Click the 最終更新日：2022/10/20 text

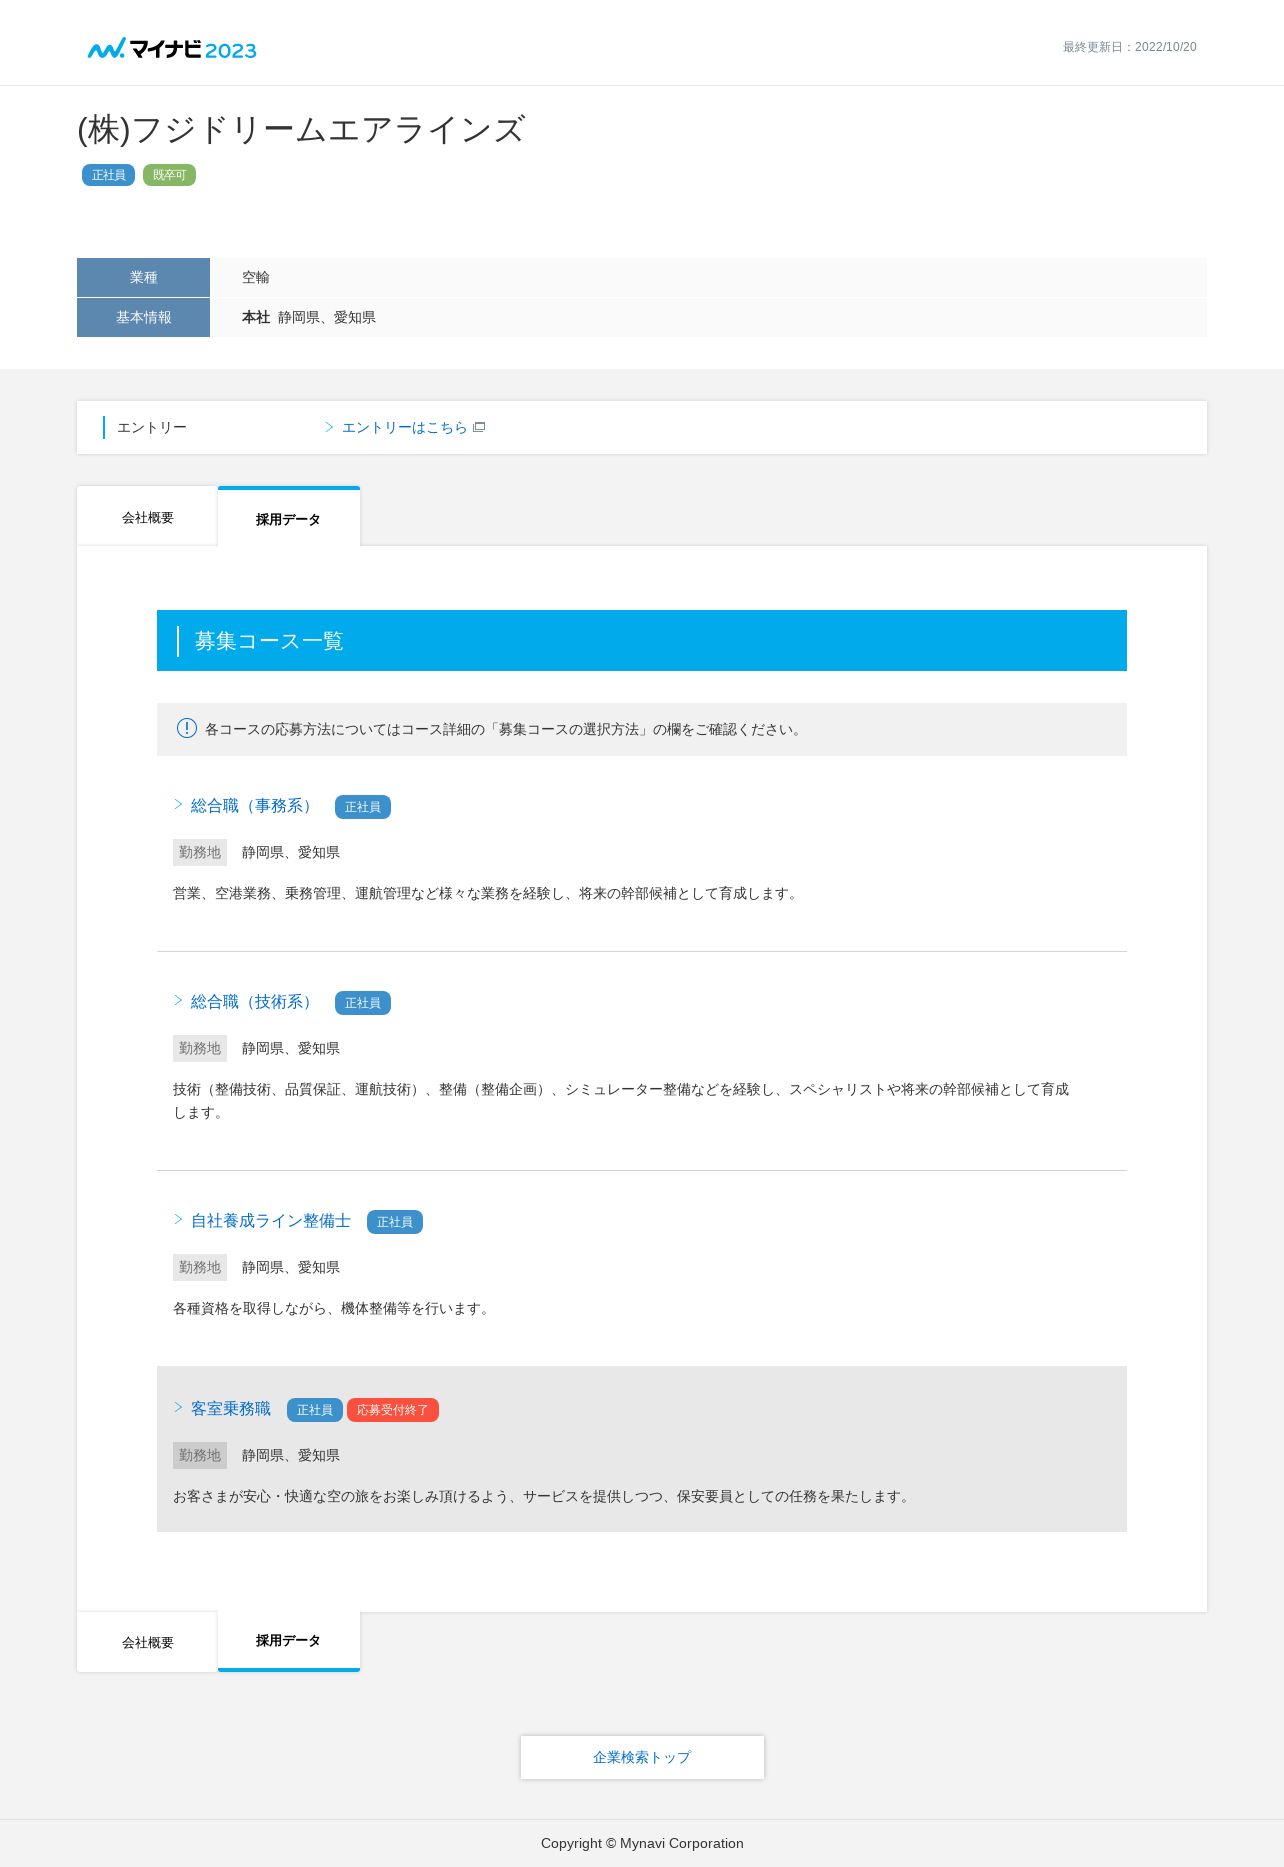(x=1130, y=47)
